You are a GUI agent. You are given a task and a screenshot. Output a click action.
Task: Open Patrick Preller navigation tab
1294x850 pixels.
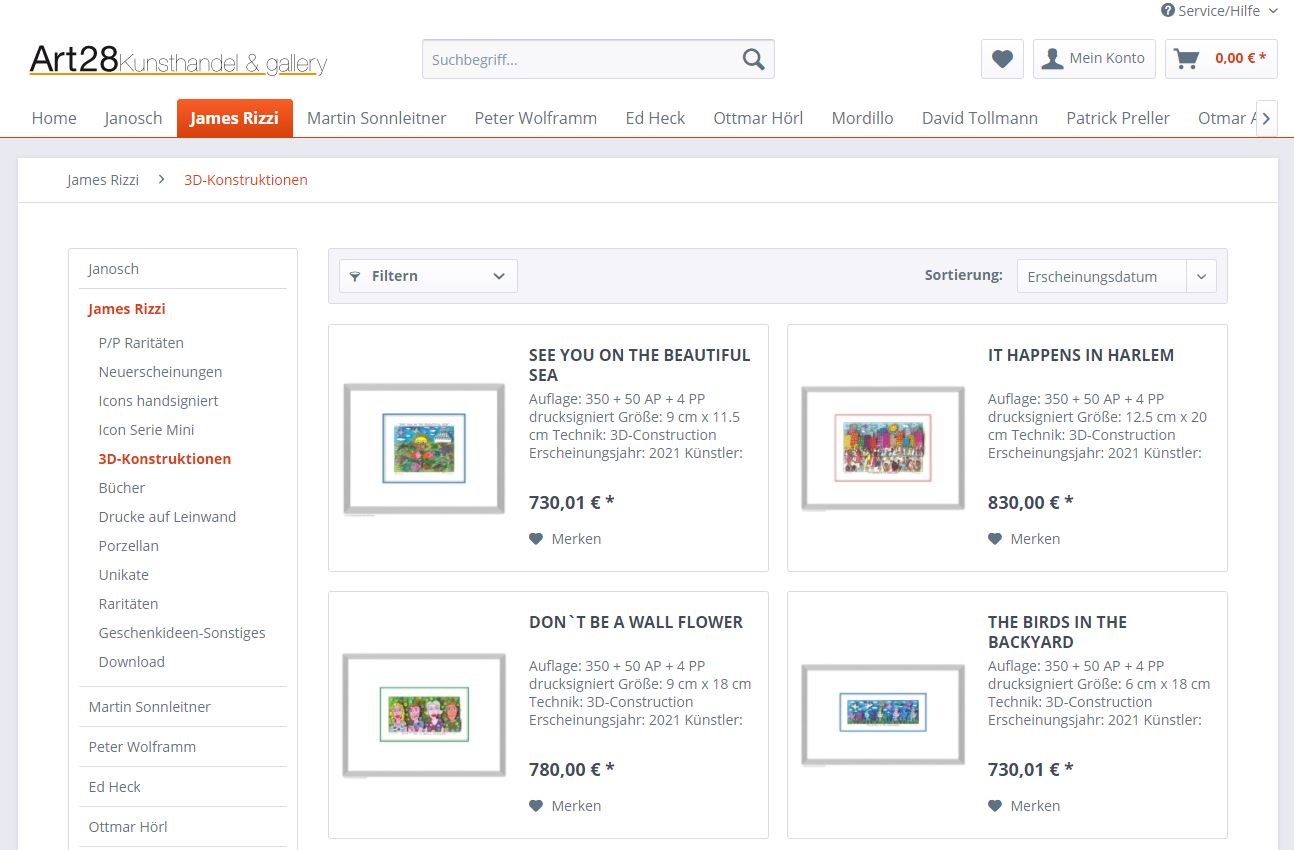point(1117,118)
